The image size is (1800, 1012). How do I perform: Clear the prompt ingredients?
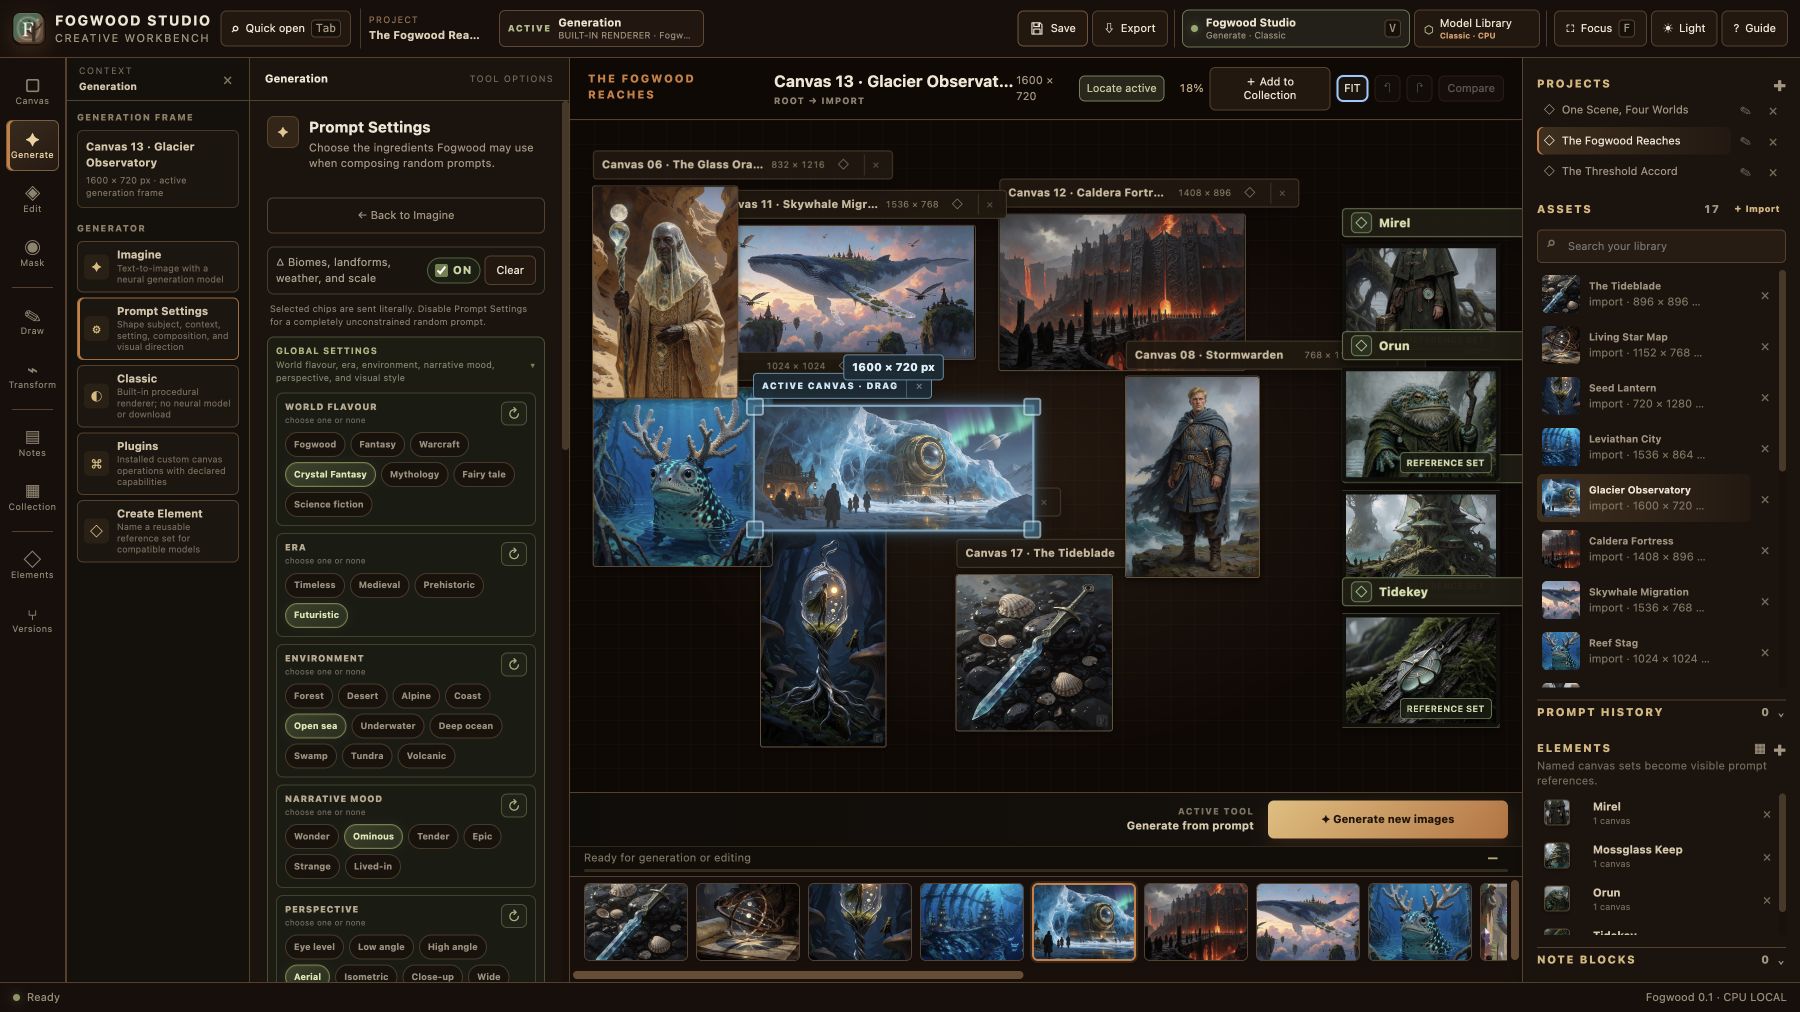pyautogui.click(x=510, y=270)
